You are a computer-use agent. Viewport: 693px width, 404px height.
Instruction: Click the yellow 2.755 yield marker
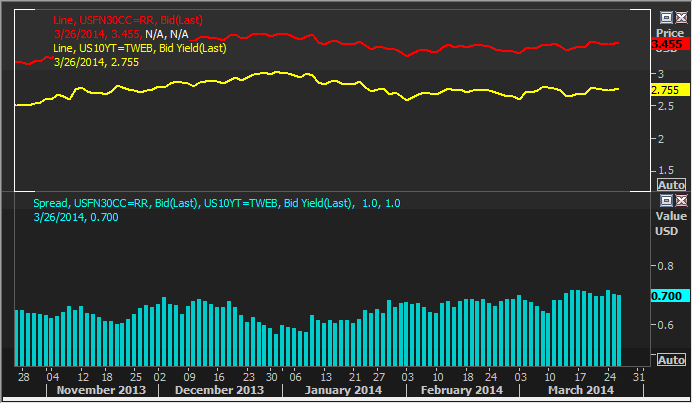click(x=666, y=90)
